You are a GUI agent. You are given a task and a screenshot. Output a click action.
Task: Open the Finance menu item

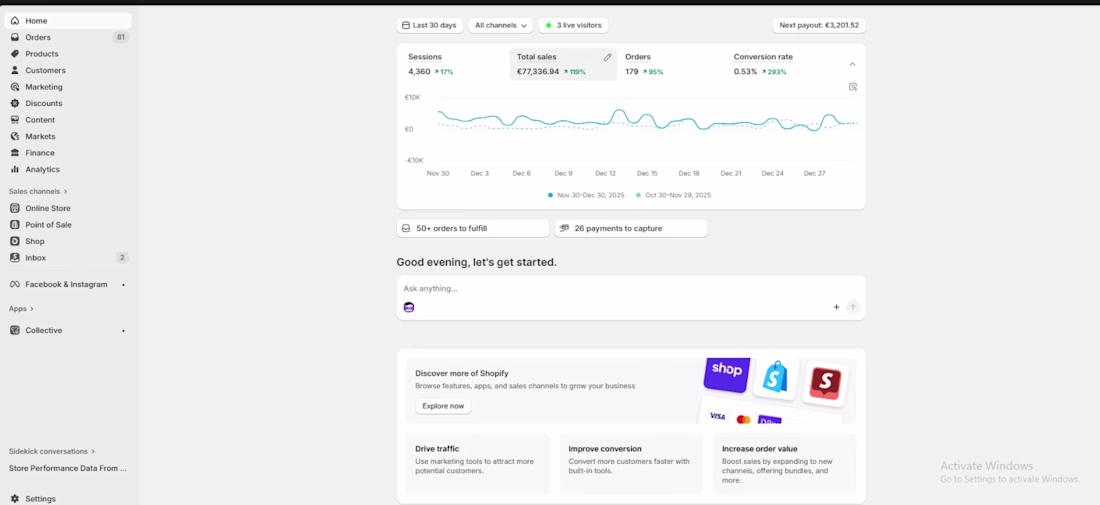(67, 153)
